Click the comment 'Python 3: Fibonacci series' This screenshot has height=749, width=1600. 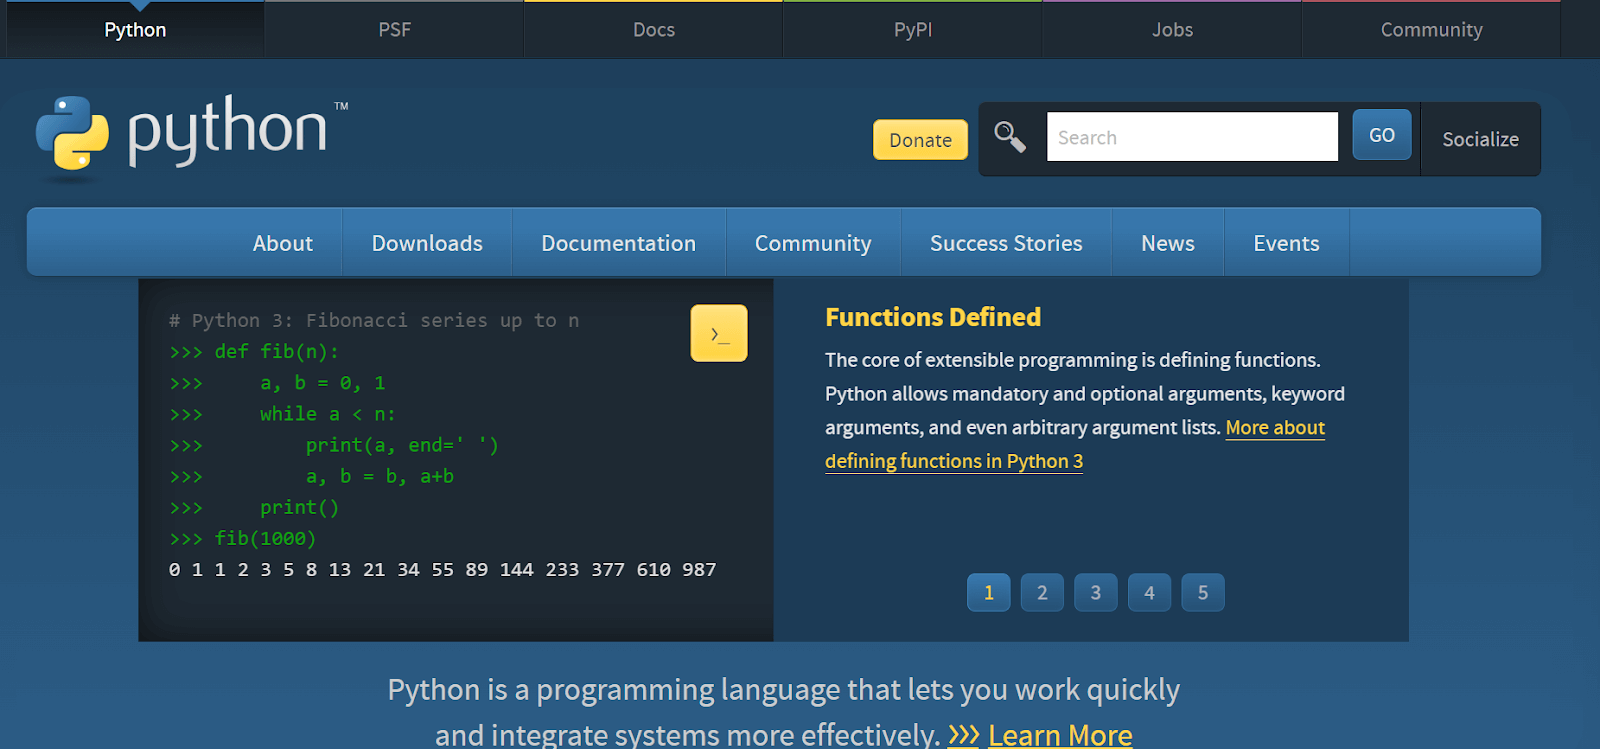click(x=374, y=321)
